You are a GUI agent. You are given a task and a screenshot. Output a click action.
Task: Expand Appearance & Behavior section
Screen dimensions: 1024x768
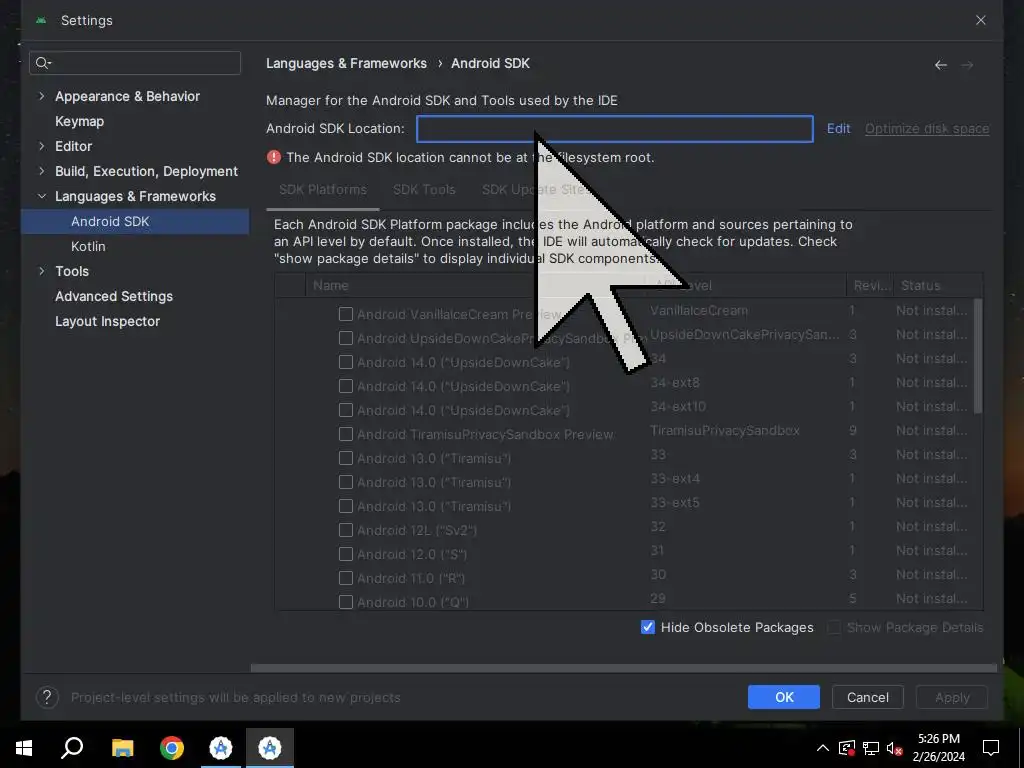point(42,96)
